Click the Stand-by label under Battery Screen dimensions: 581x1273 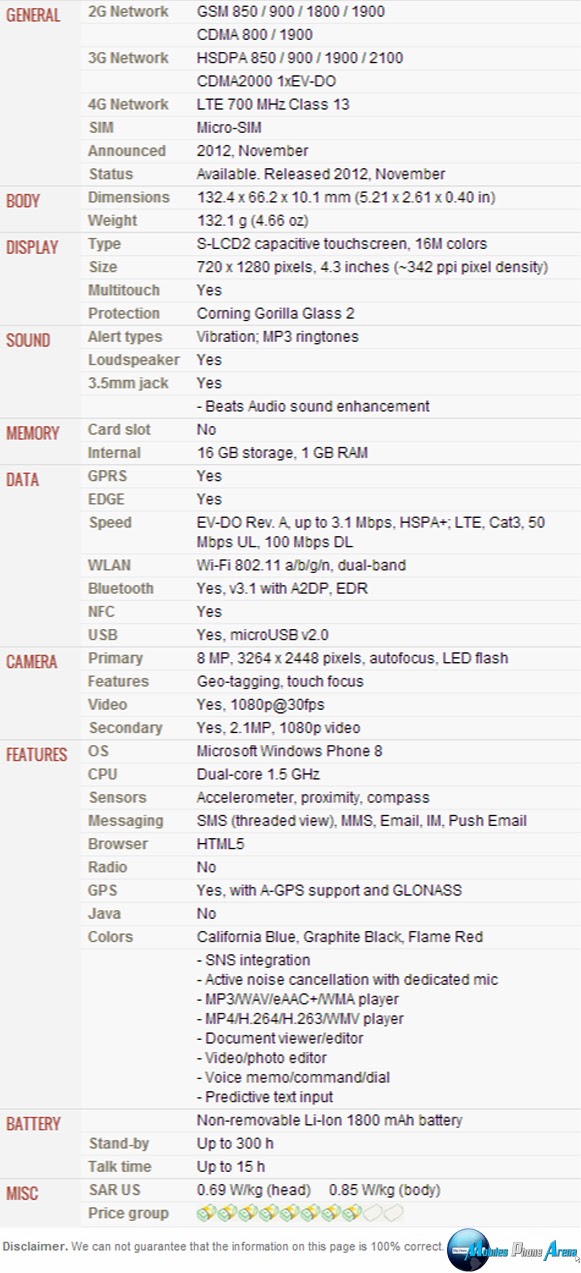pos(118,1143)
